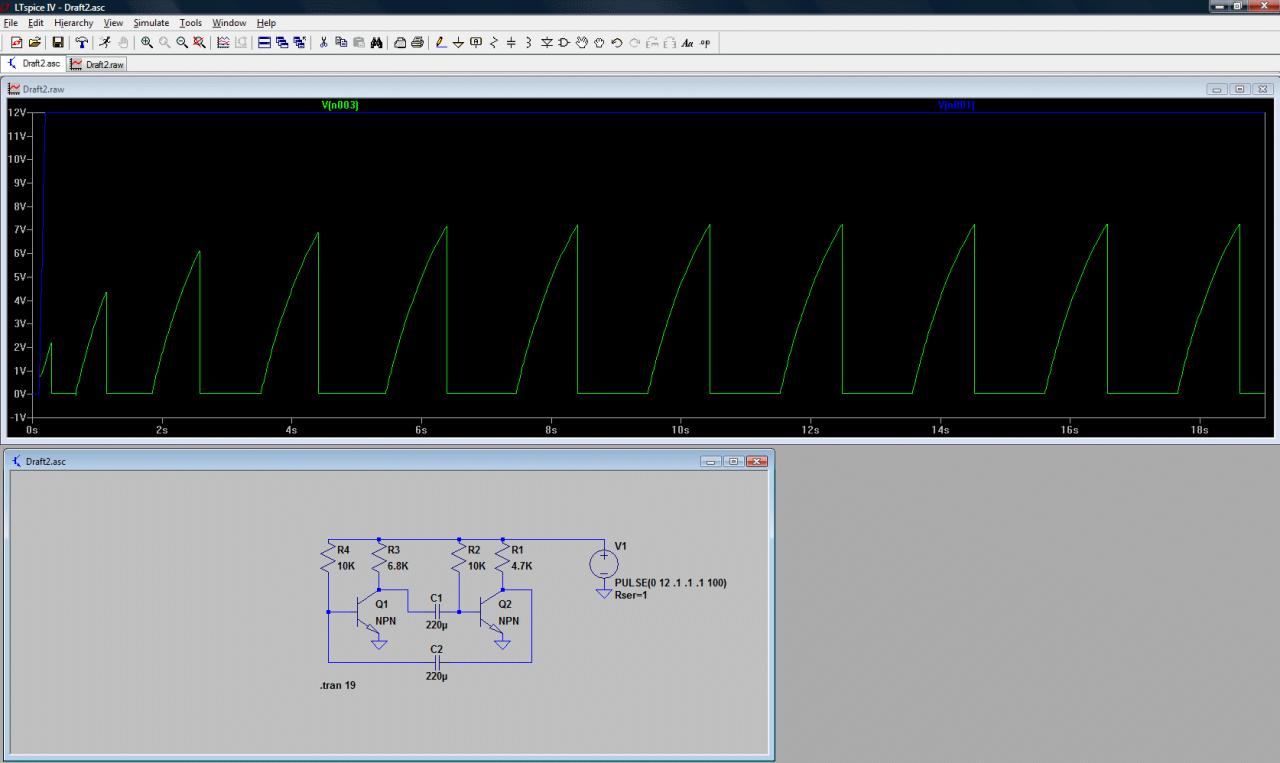Select the Diode component tool
This screenshot has width=1280, height=763.
[x=547, y=42]
